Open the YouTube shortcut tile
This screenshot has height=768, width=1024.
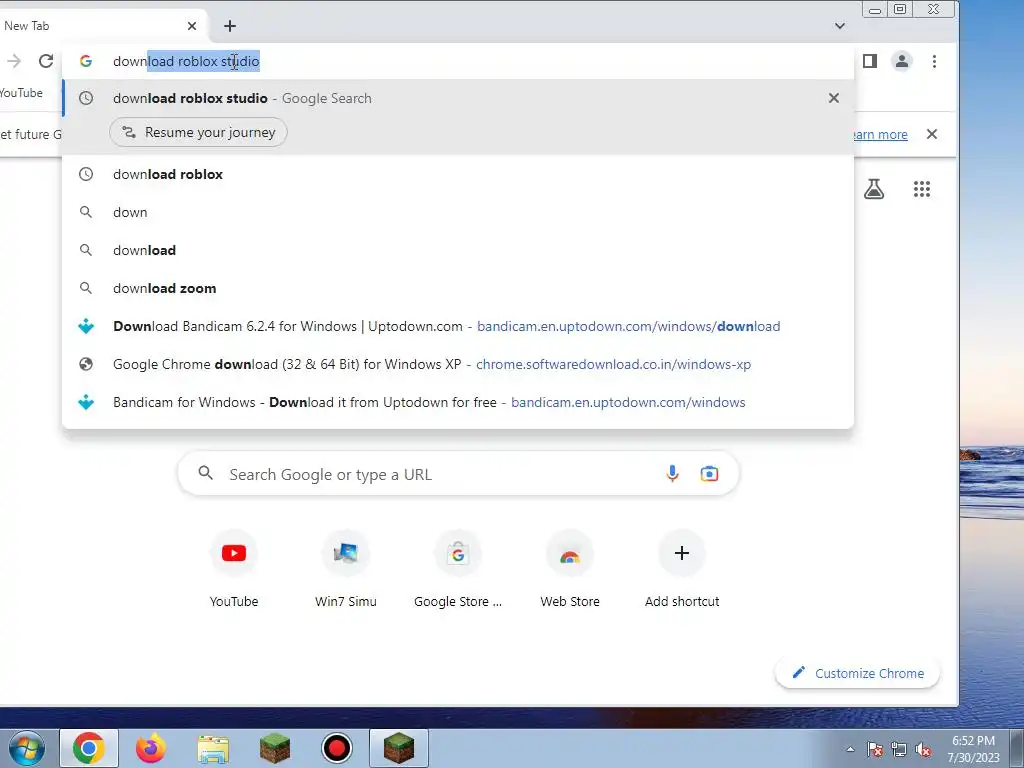[234, 569]
